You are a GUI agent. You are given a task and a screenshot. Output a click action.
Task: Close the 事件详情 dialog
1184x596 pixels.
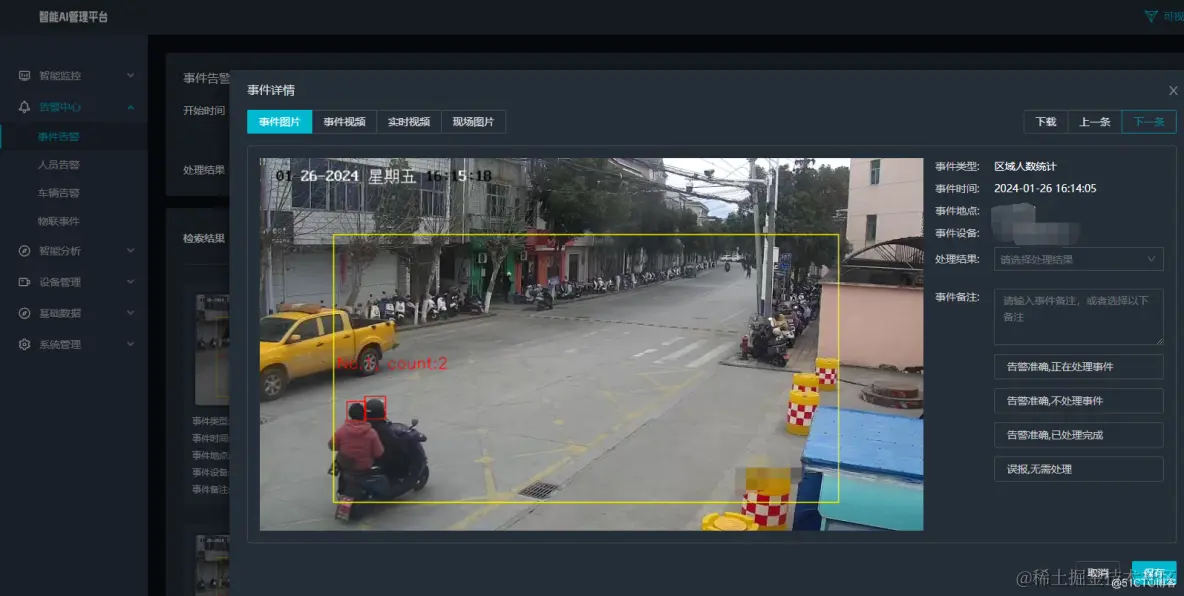tap(1173, 91)
